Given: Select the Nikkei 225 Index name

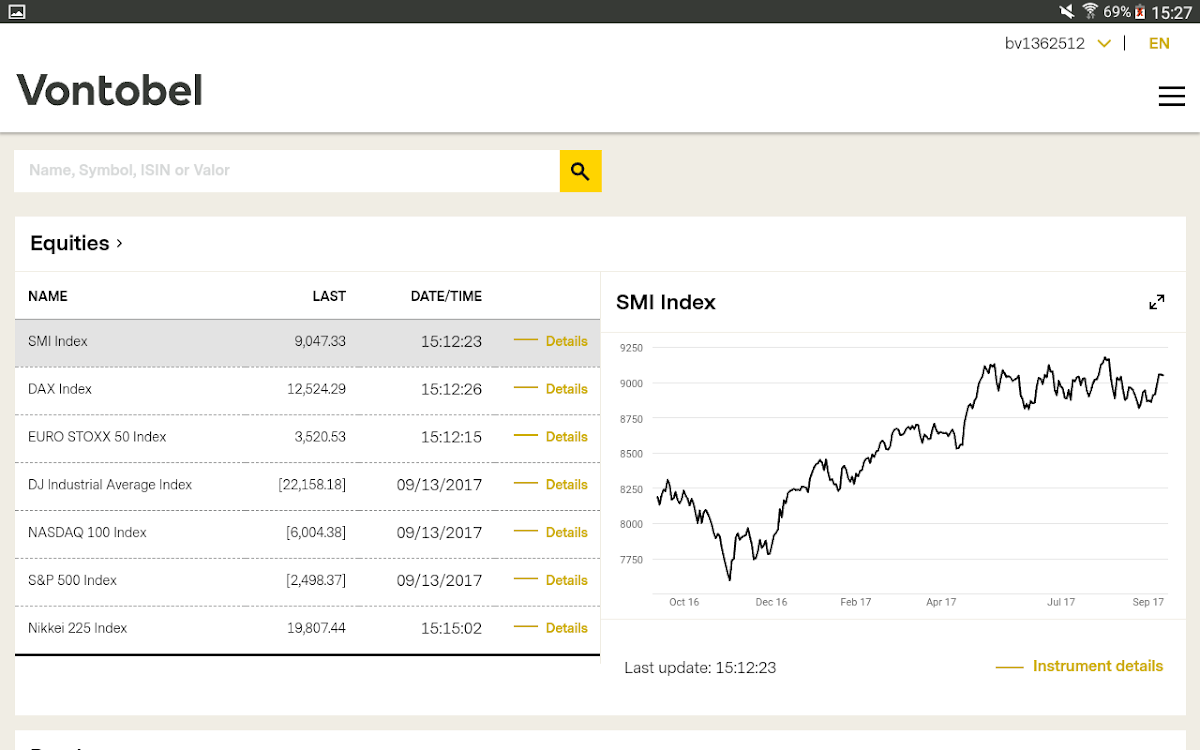Looking at the screenshot, I should [78, 628].
